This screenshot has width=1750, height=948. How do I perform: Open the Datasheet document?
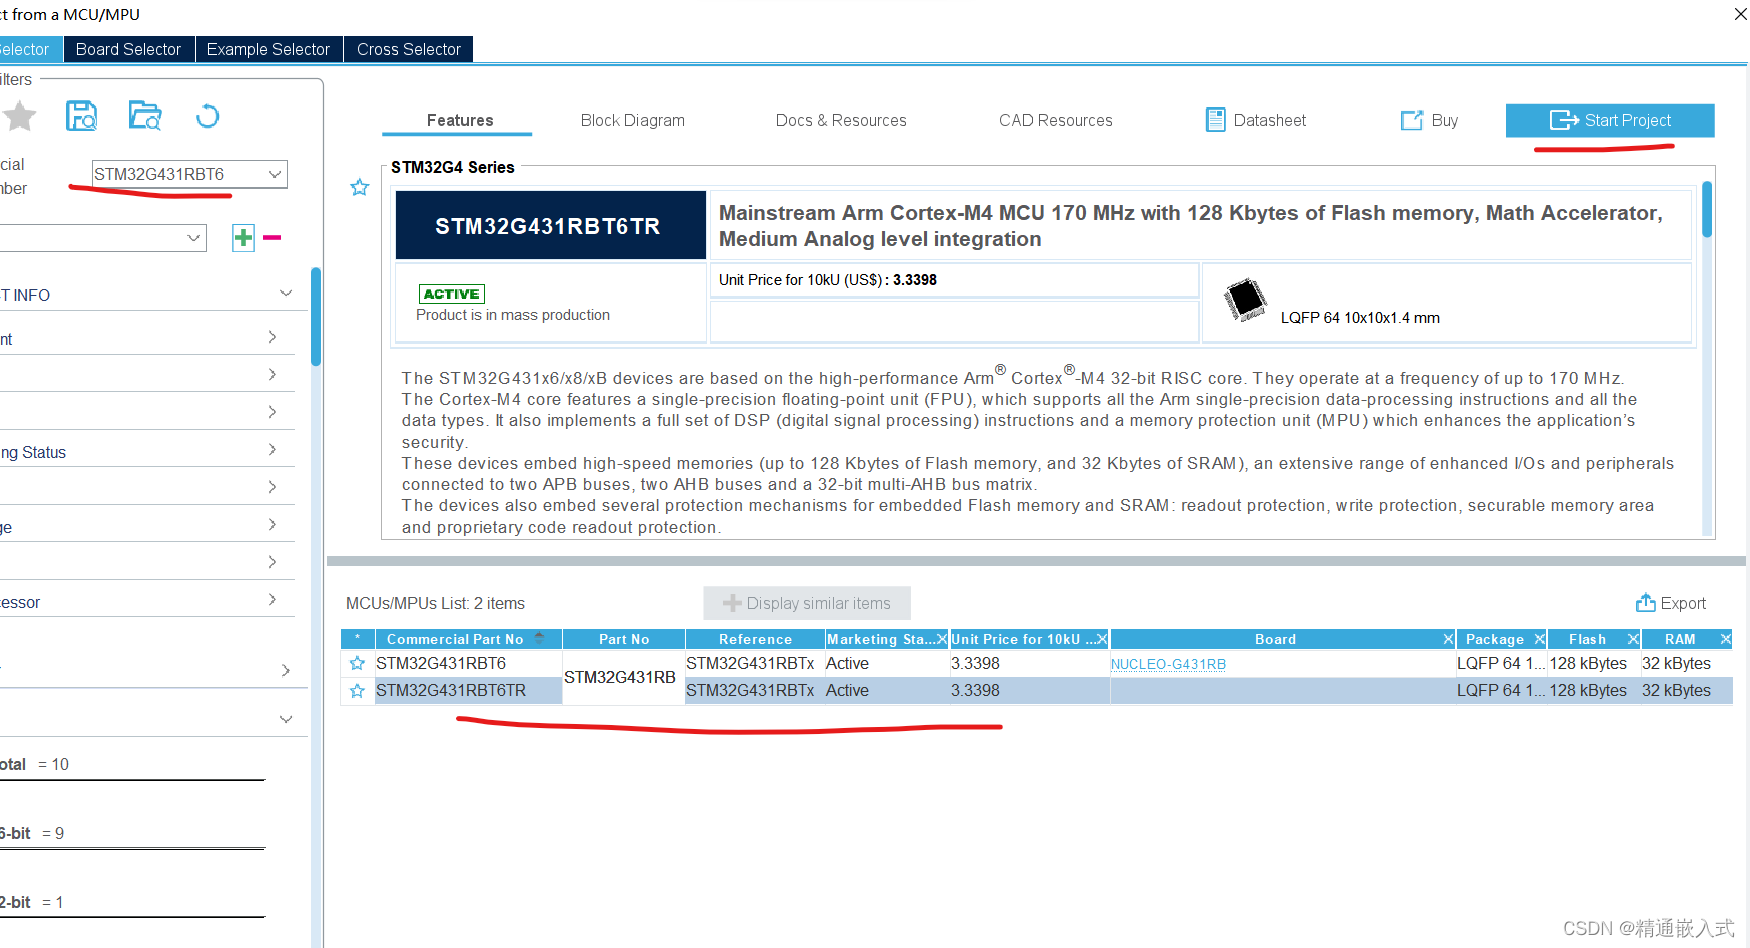tap(1256, 120)
